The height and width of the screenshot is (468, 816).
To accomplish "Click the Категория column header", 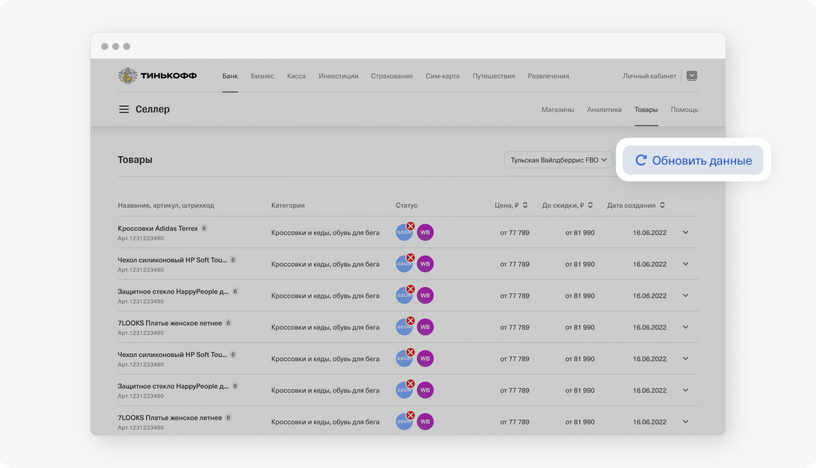I will coord(288,206).
